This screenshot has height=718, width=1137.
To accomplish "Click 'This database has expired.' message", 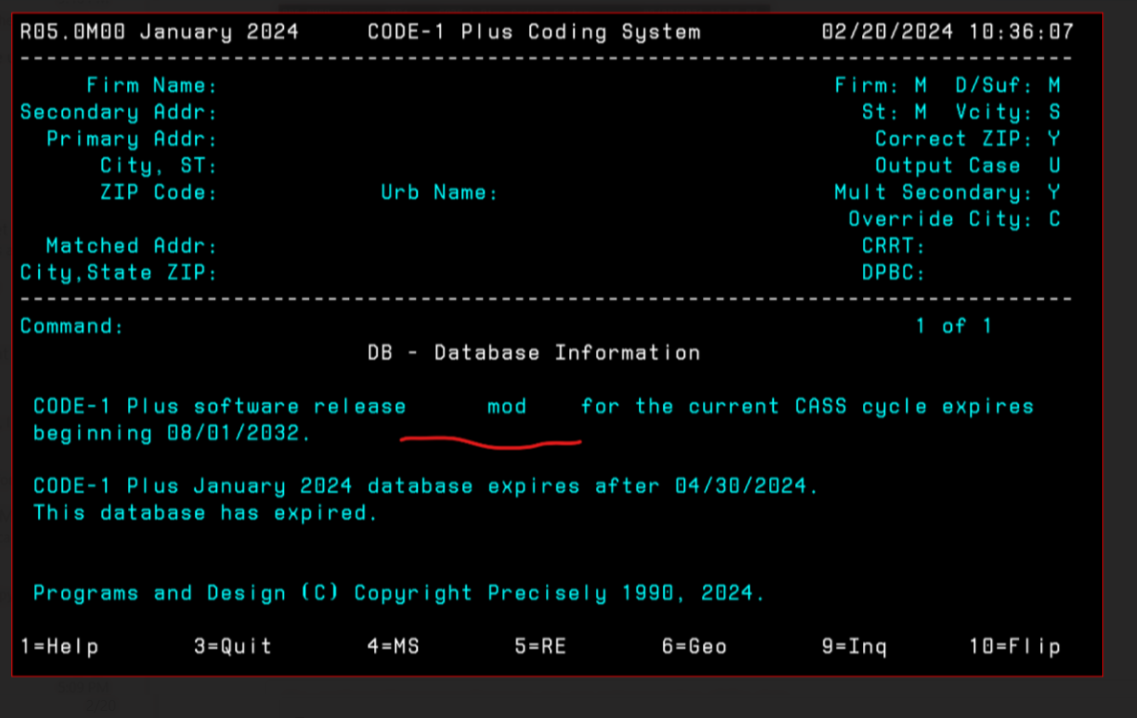I will click(x=205, y=513).
